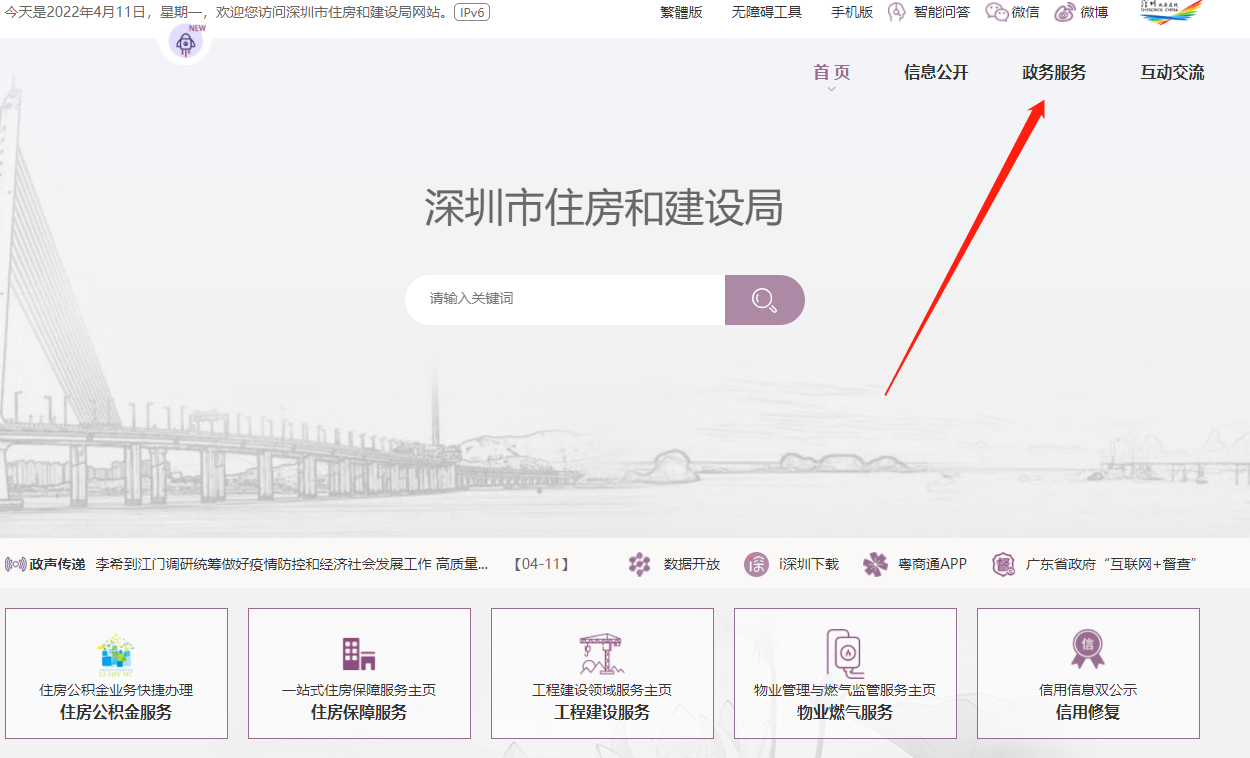Open the 工程建设服务 title
Screen dimensions: 1250x758
[x=602, y=712]
